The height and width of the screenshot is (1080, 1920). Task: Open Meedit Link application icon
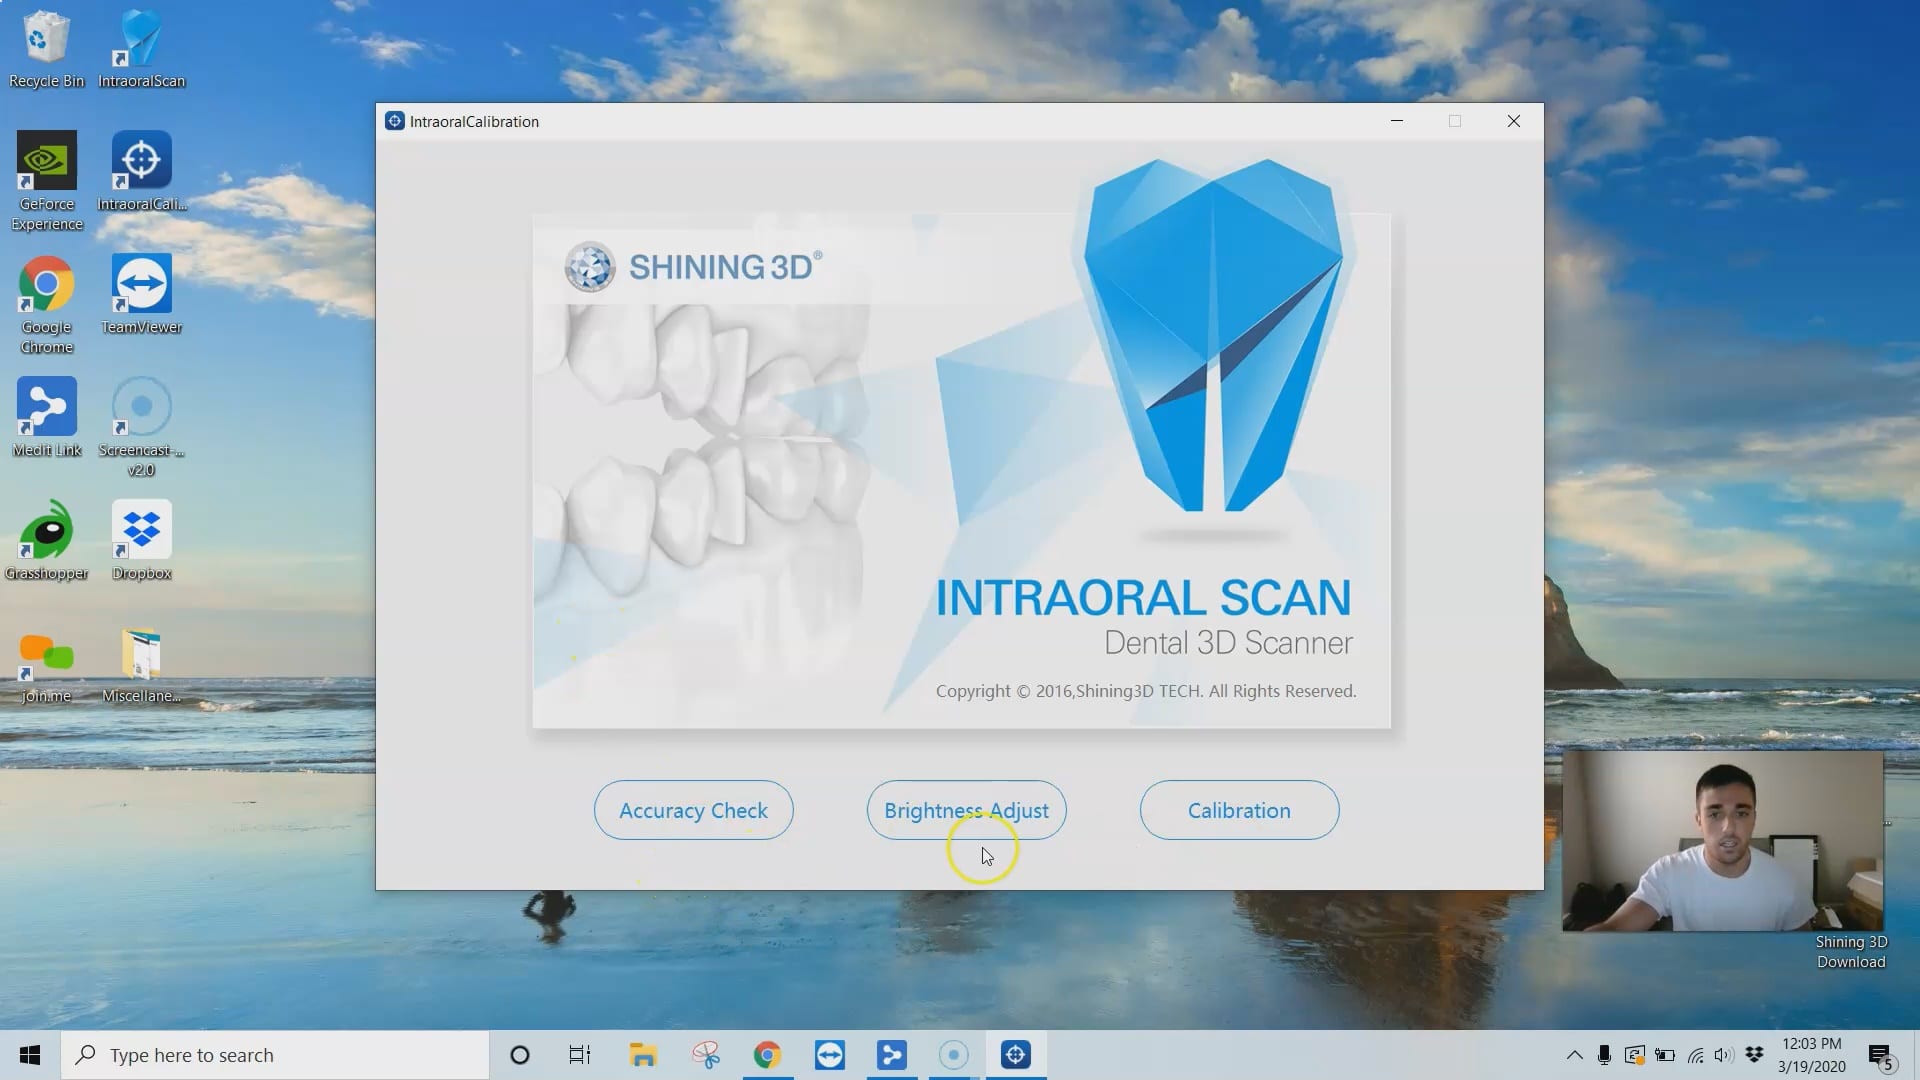tap(47, 410)
